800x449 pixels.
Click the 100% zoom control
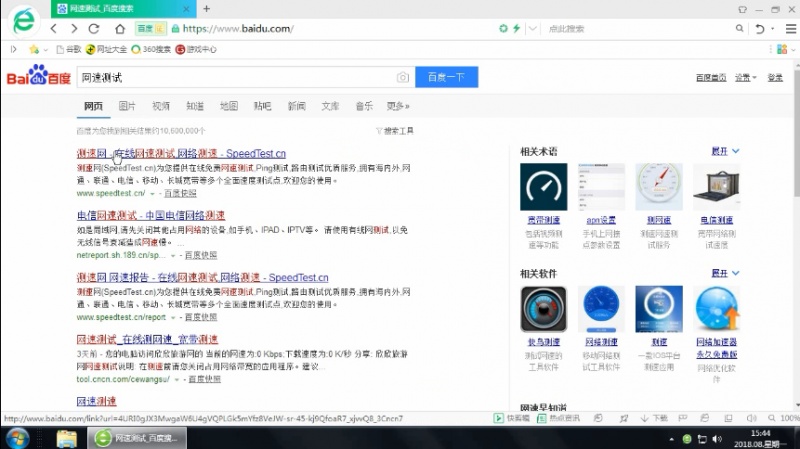point(784,418)
